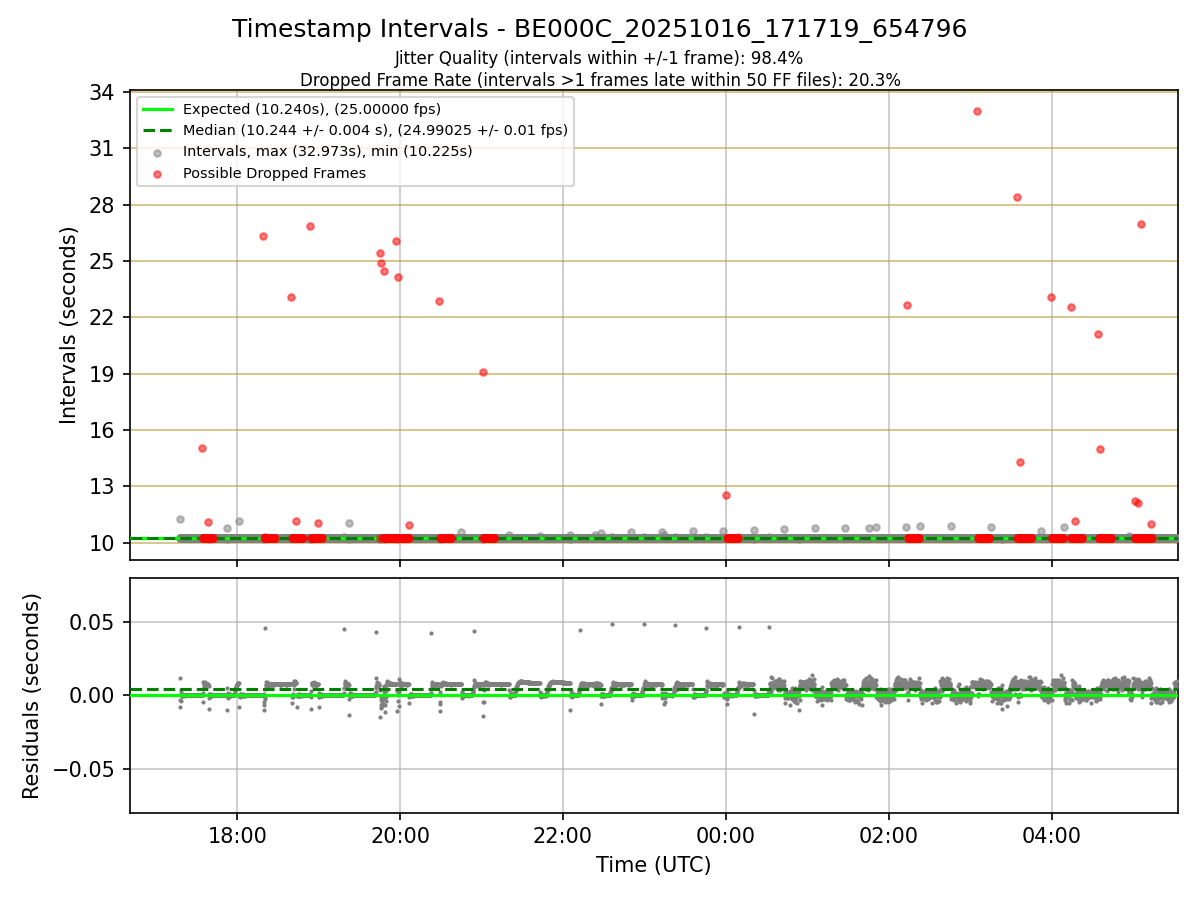
Task: Click the red point at 15 seconds before 18:00
Action: (x=202, y=448)
